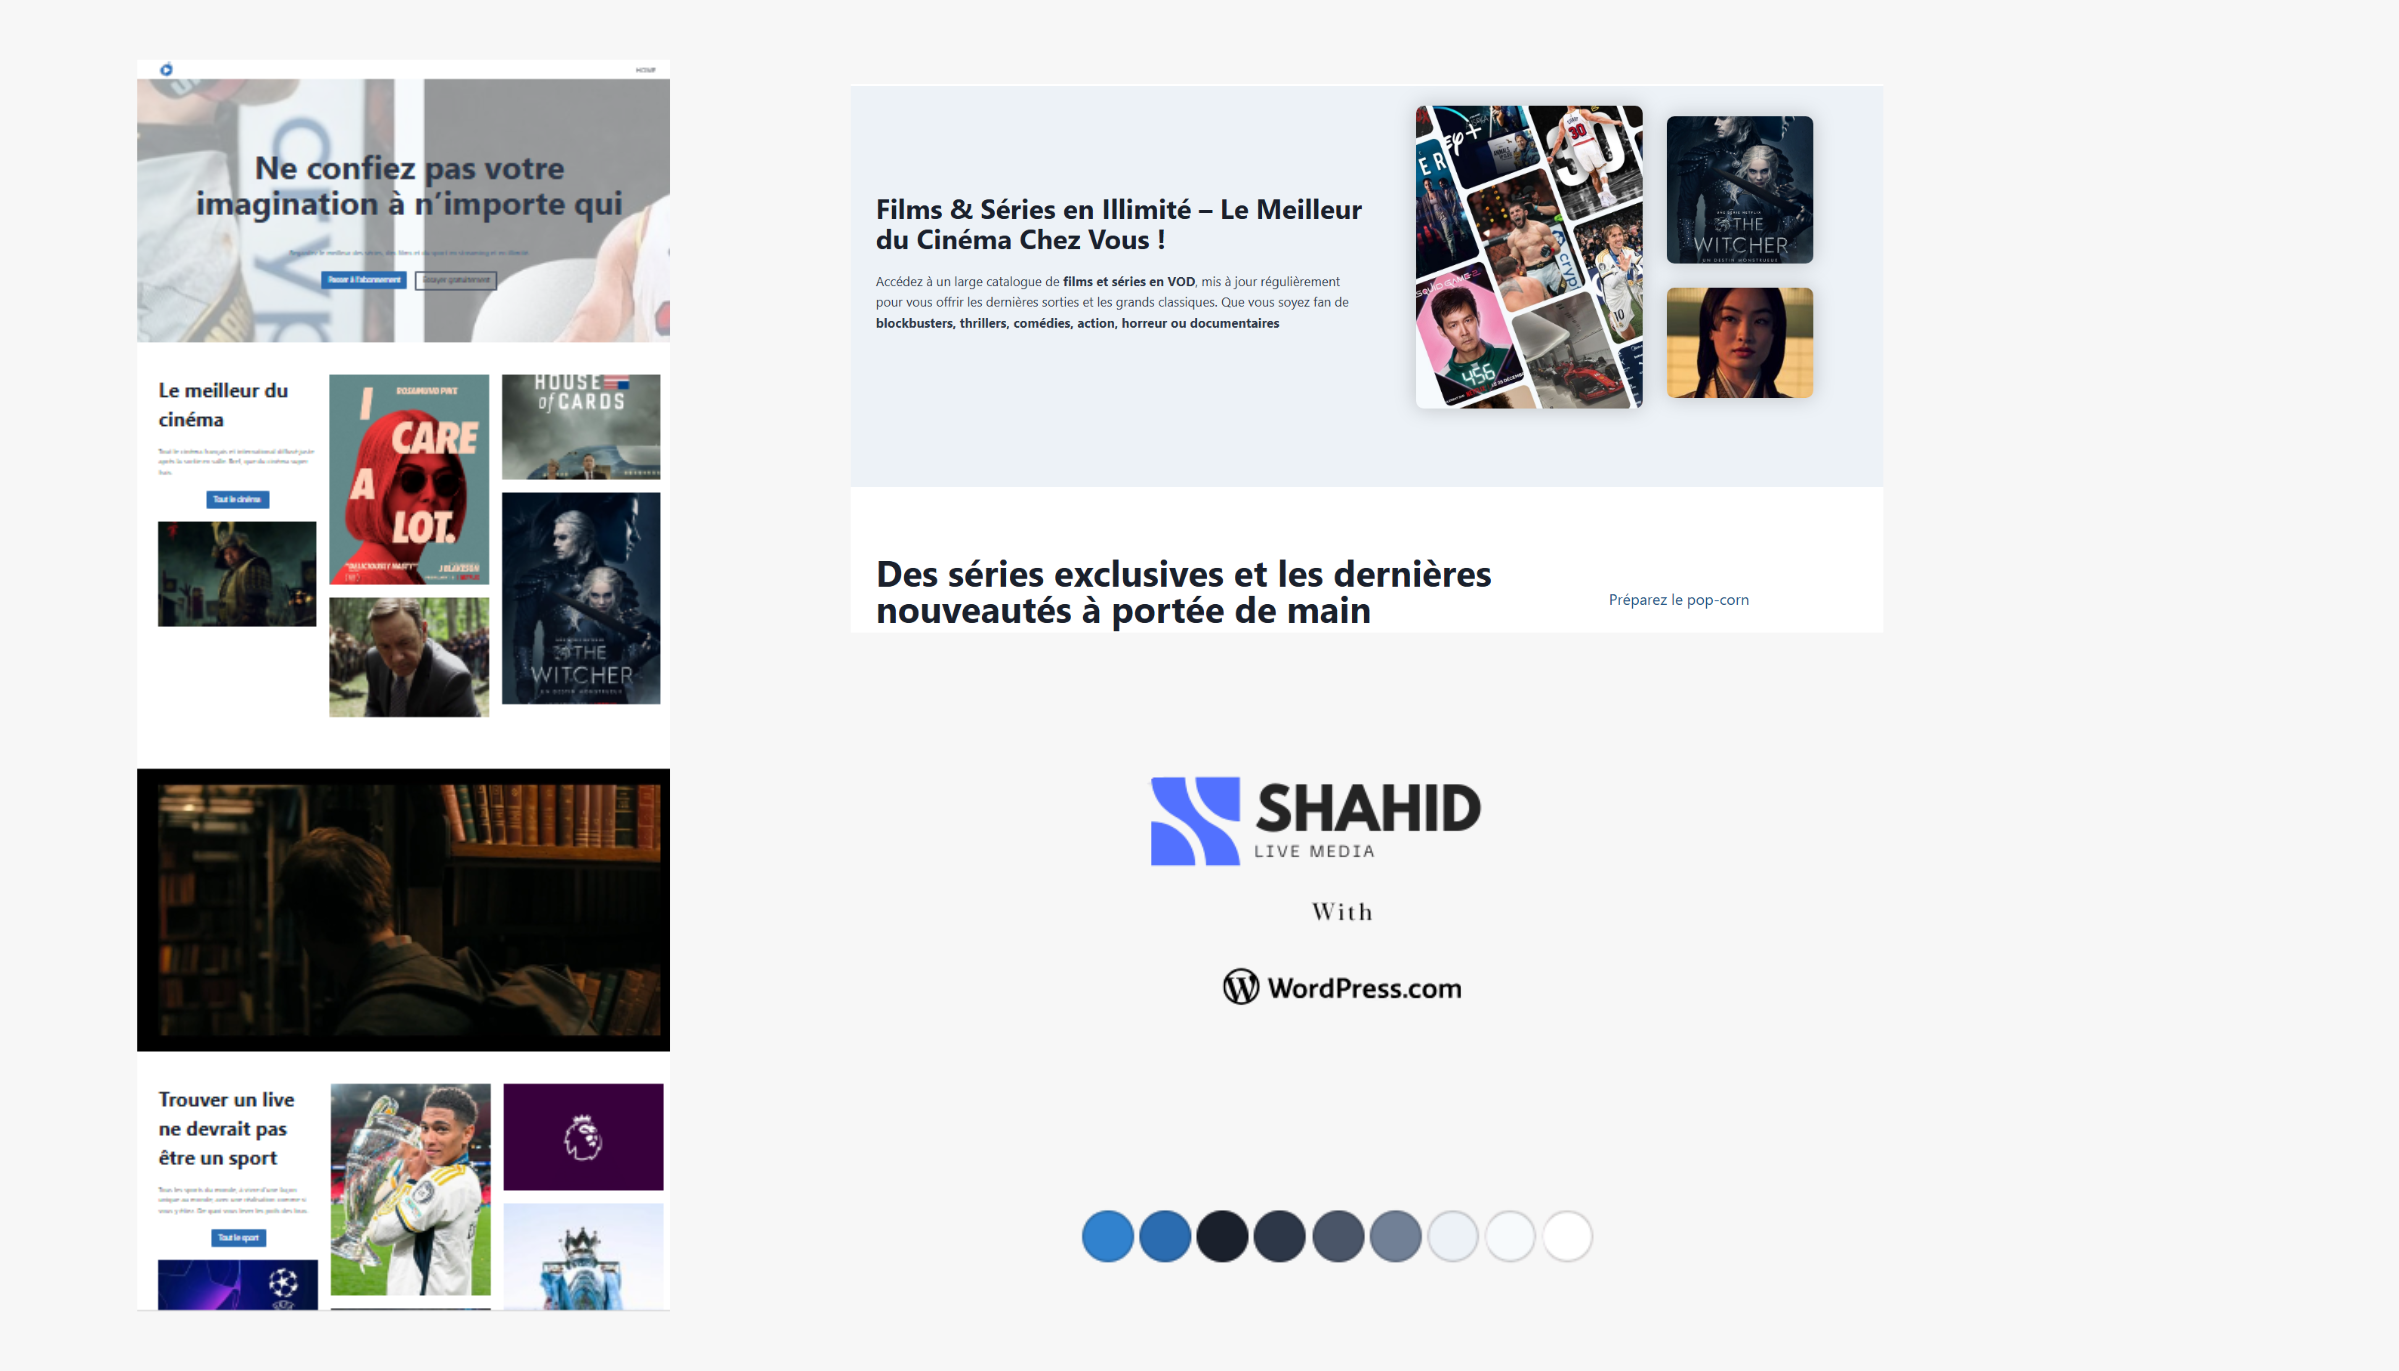
Task: Open the large Witcher poster in cinema grid
Action: pos(581,598)
